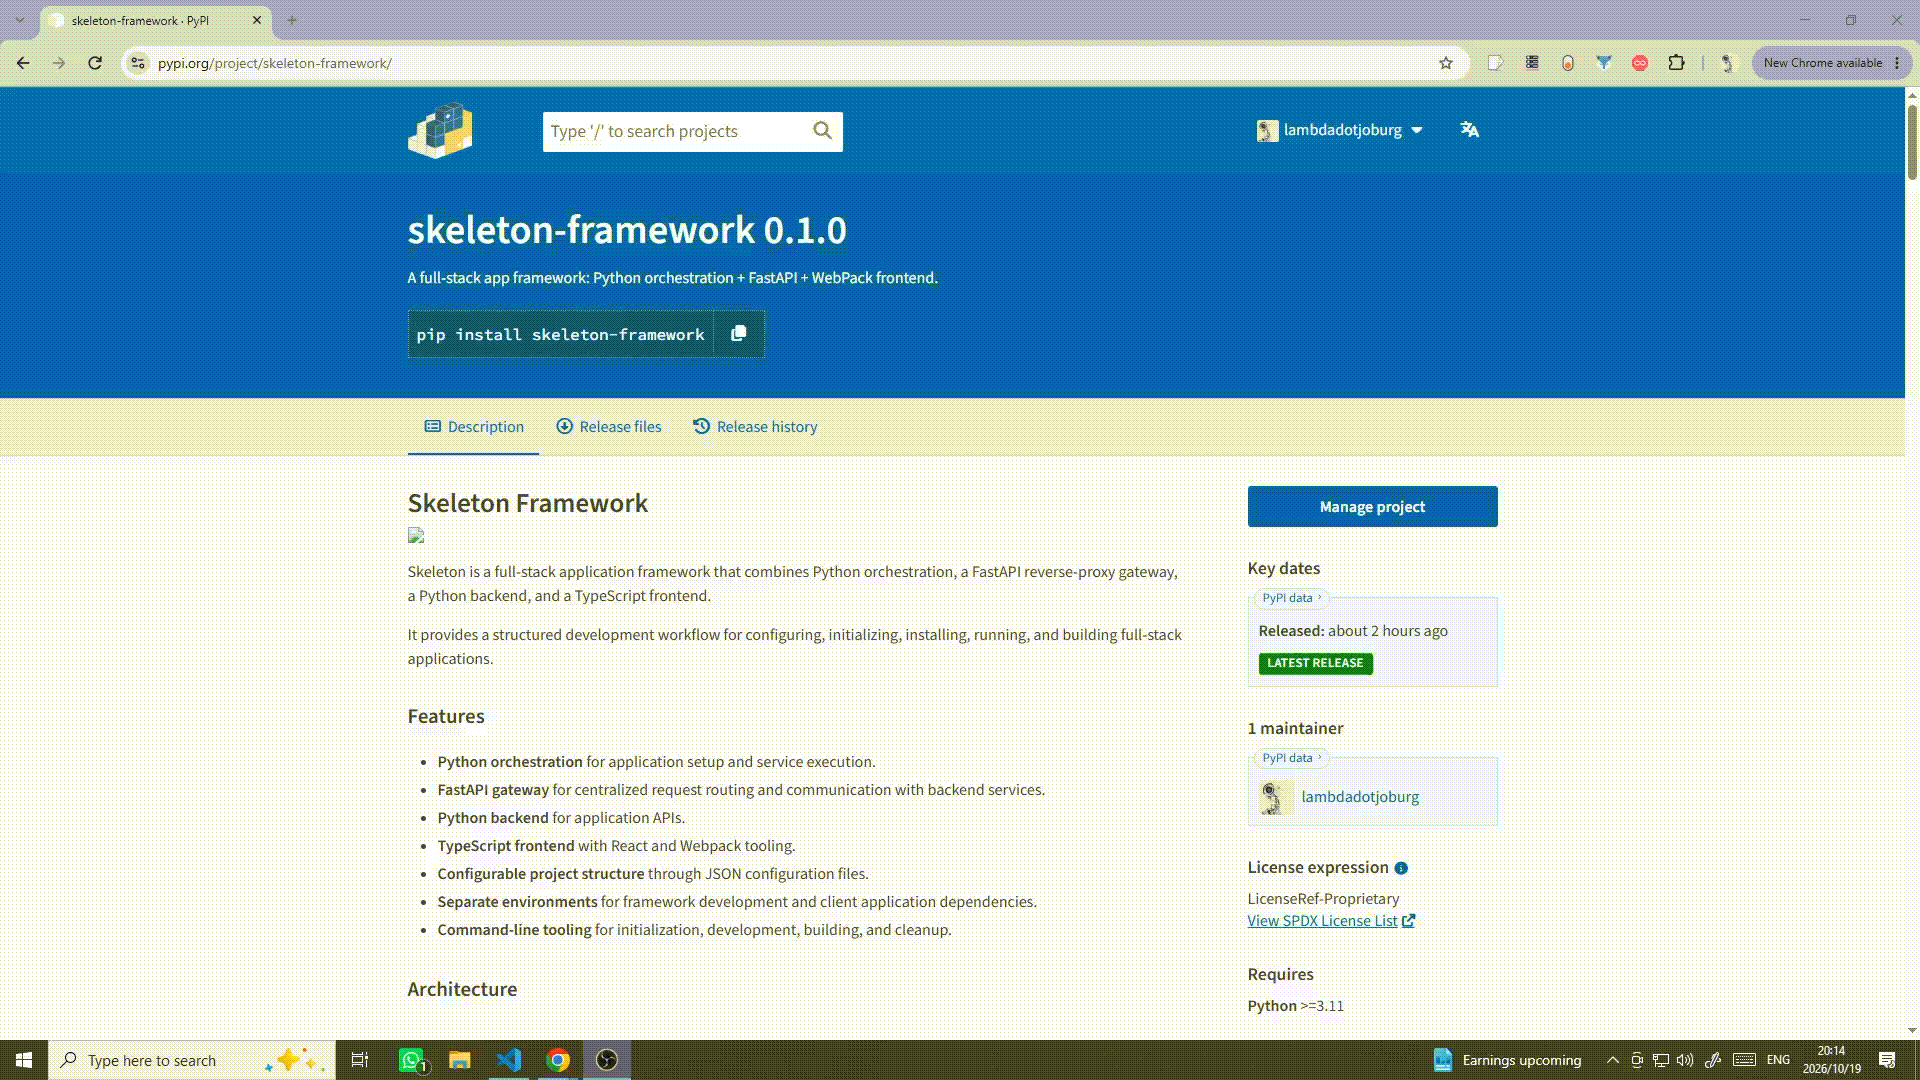Viewport: 1920px width, 1080px height.
Task: Click the lambdadotjoburg maintainer avatar
Action: 1275,797
